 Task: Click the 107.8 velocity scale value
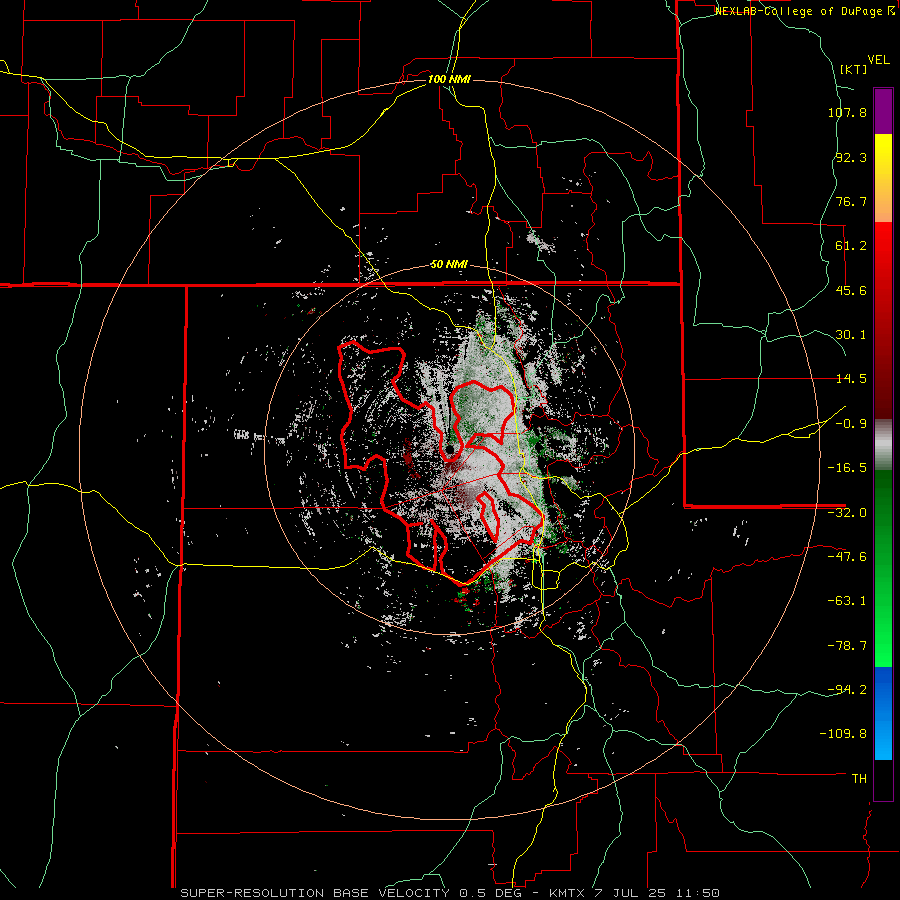coord(847,112)
